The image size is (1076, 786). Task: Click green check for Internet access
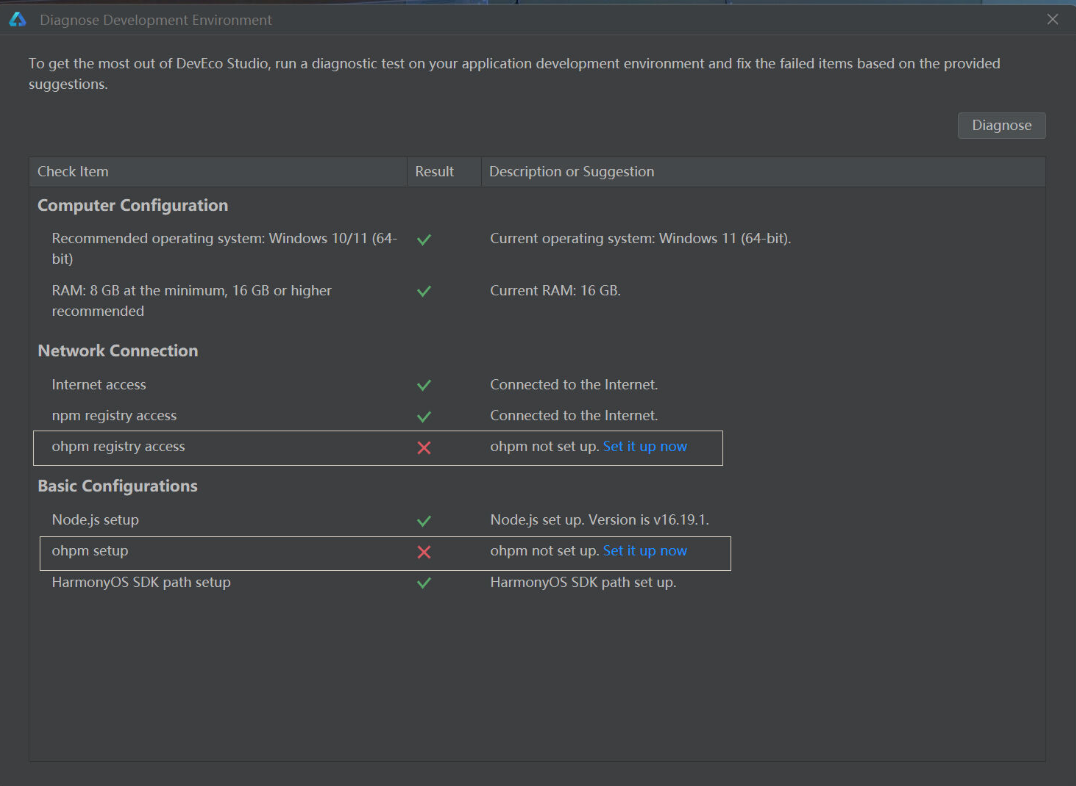pyautogui.click(x=424, y=385)
